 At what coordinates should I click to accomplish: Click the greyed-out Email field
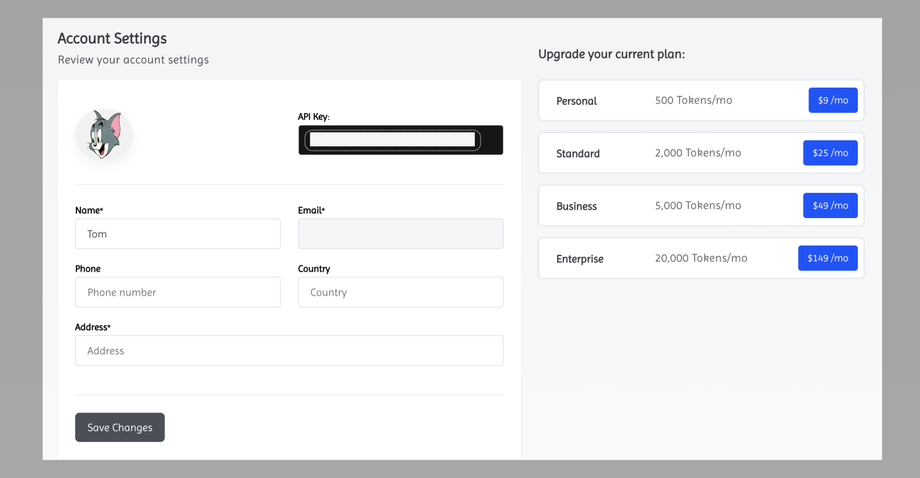[x=400, y=234]
